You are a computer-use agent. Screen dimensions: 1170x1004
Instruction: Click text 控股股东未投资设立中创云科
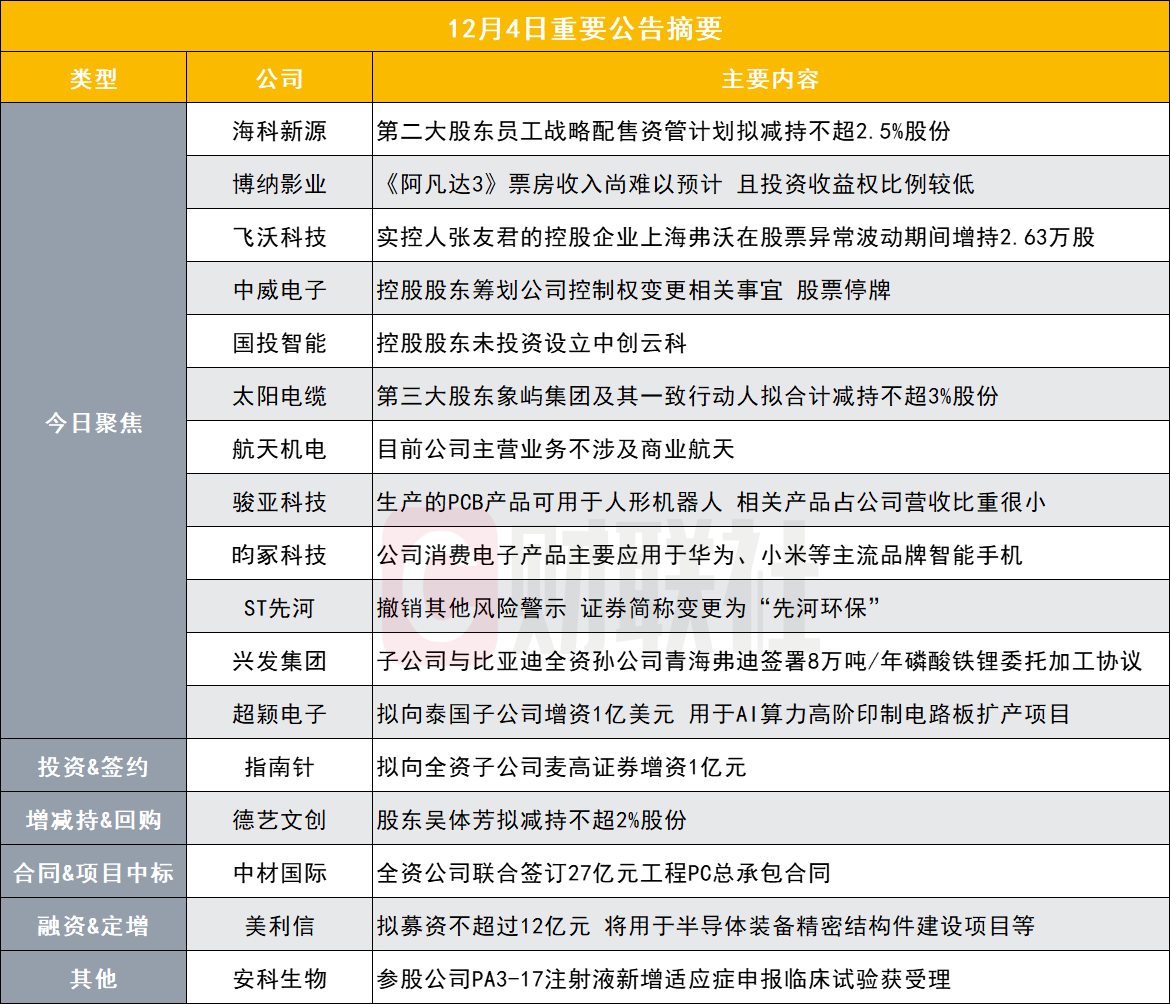point(531,343)
